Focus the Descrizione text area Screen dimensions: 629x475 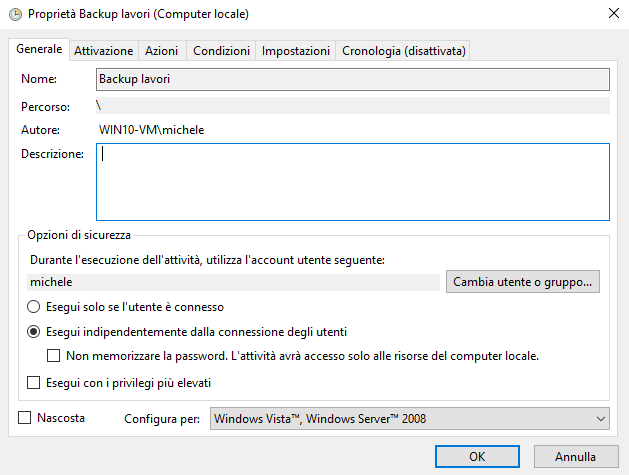tap(352, 181)
